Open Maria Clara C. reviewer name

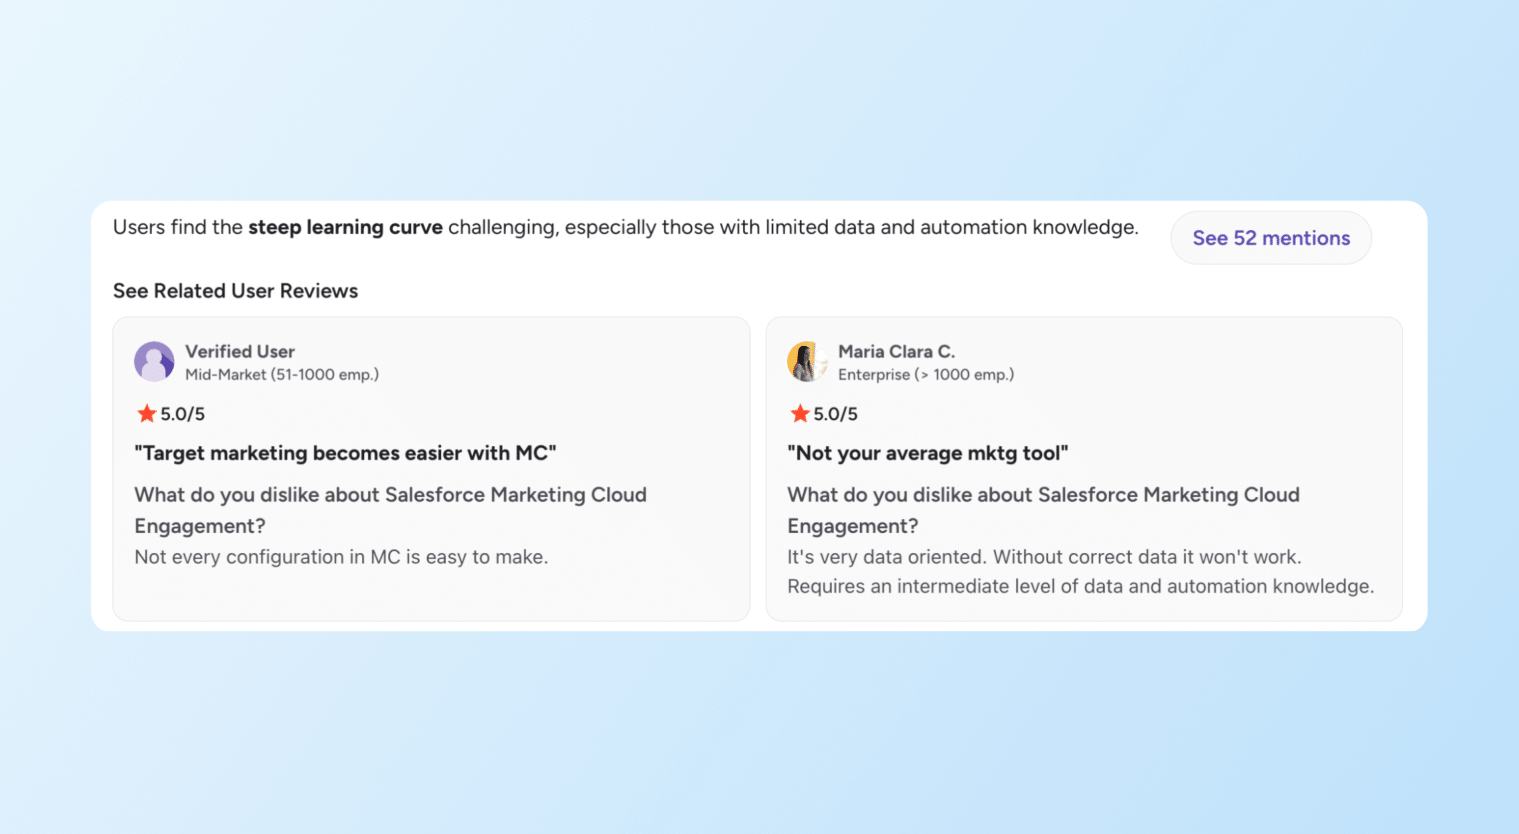pyautogui.click(x=896, y=351)
